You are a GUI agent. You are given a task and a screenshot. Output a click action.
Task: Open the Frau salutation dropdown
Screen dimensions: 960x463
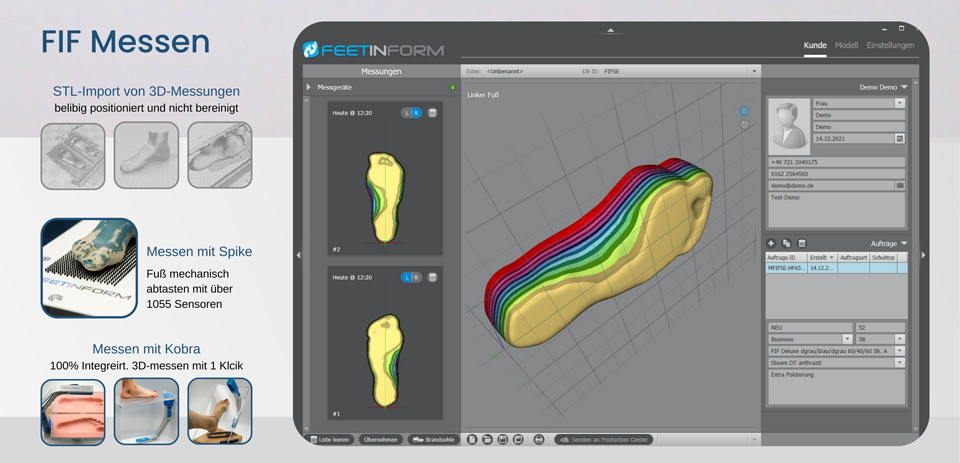(x=899, y=103)
